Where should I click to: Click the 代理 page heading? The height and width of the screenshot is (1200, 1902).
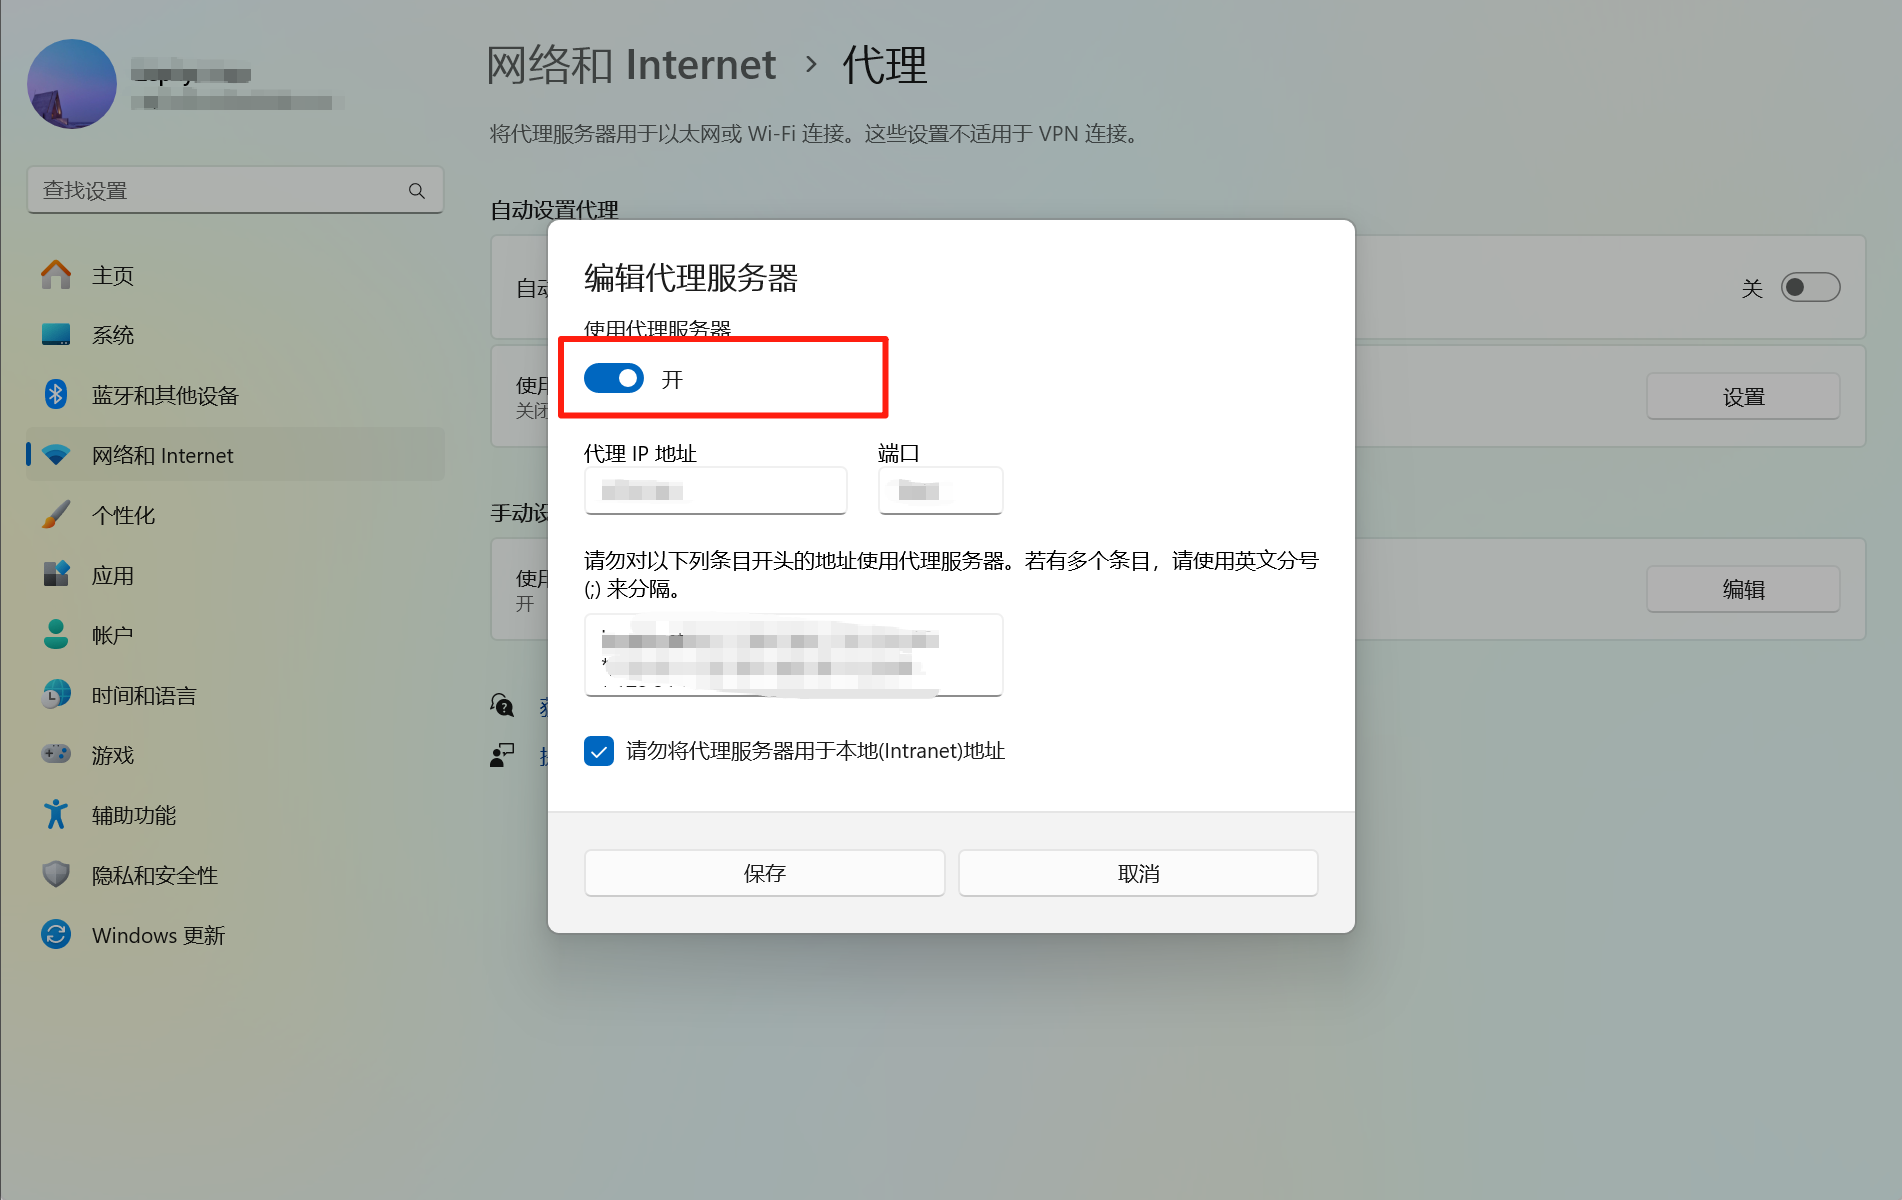click(x=885, y=65)
